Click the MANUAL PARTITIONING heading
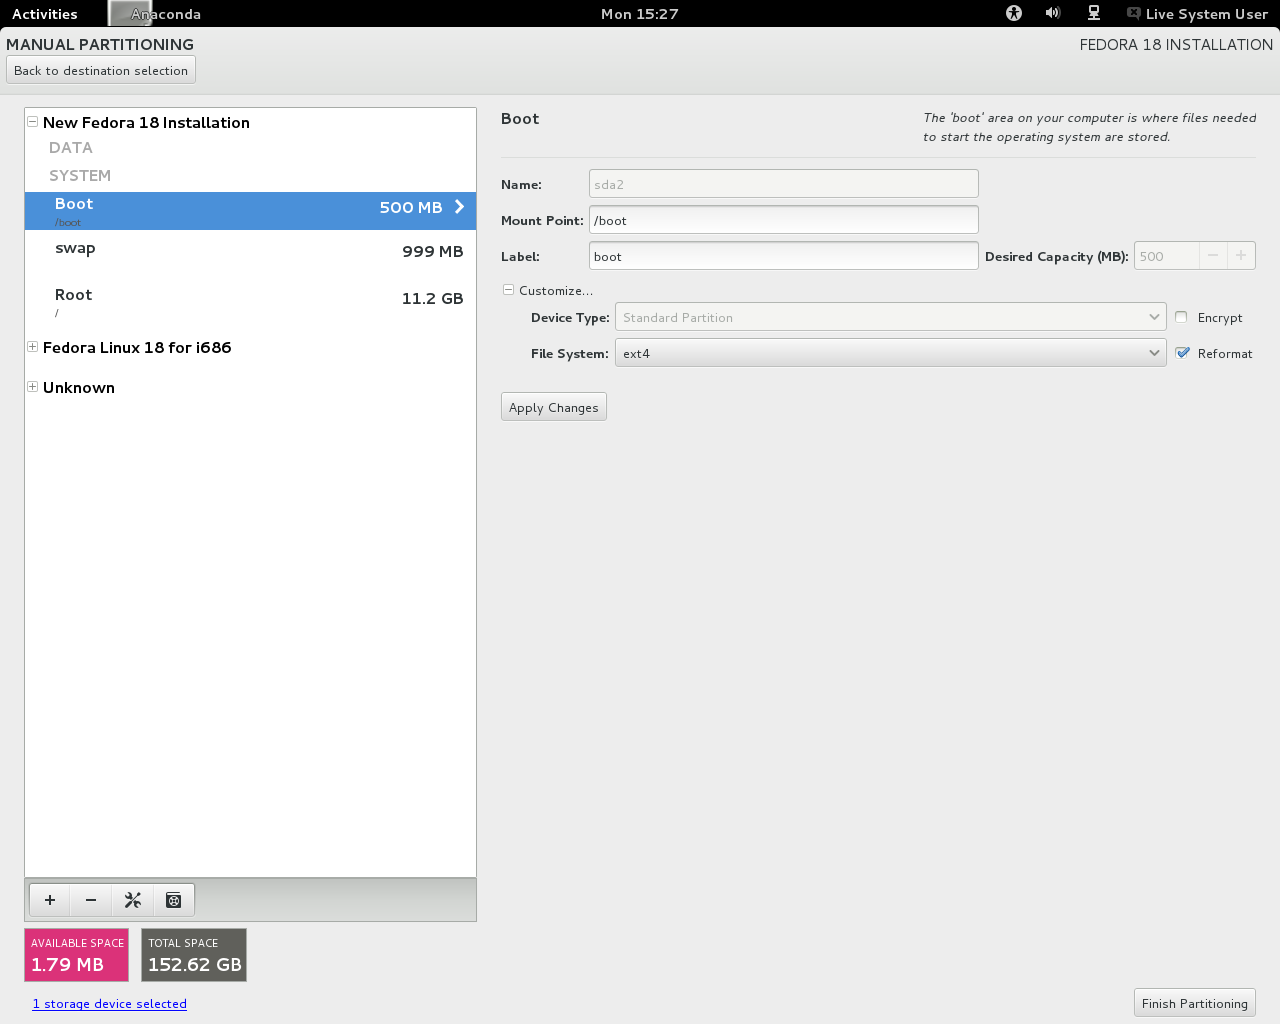The width and height of the screenshot is (1280, 1024). [x=100, y=45]
